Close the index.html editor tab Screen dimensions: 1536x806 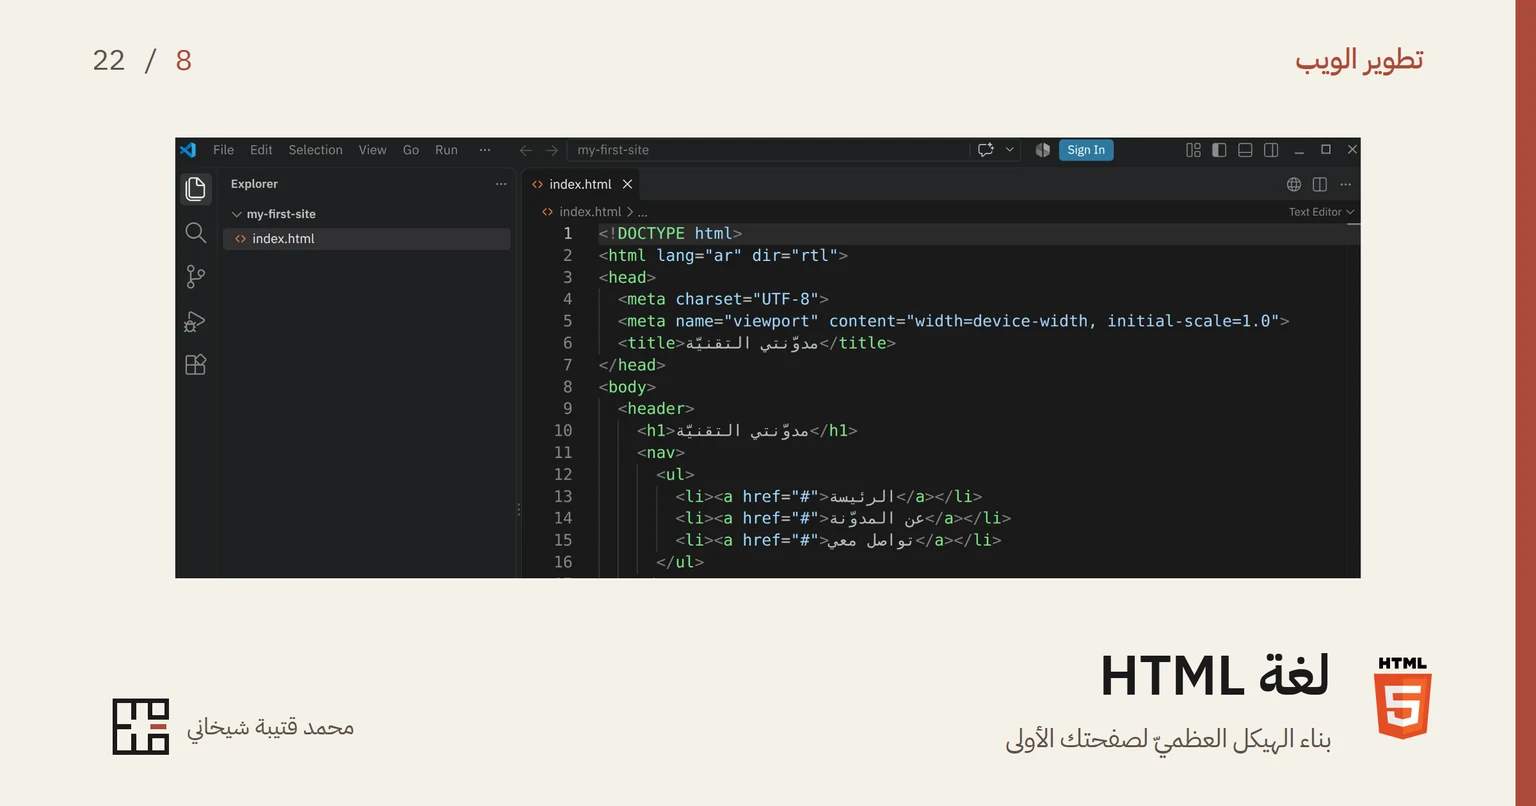pos(628,184)
